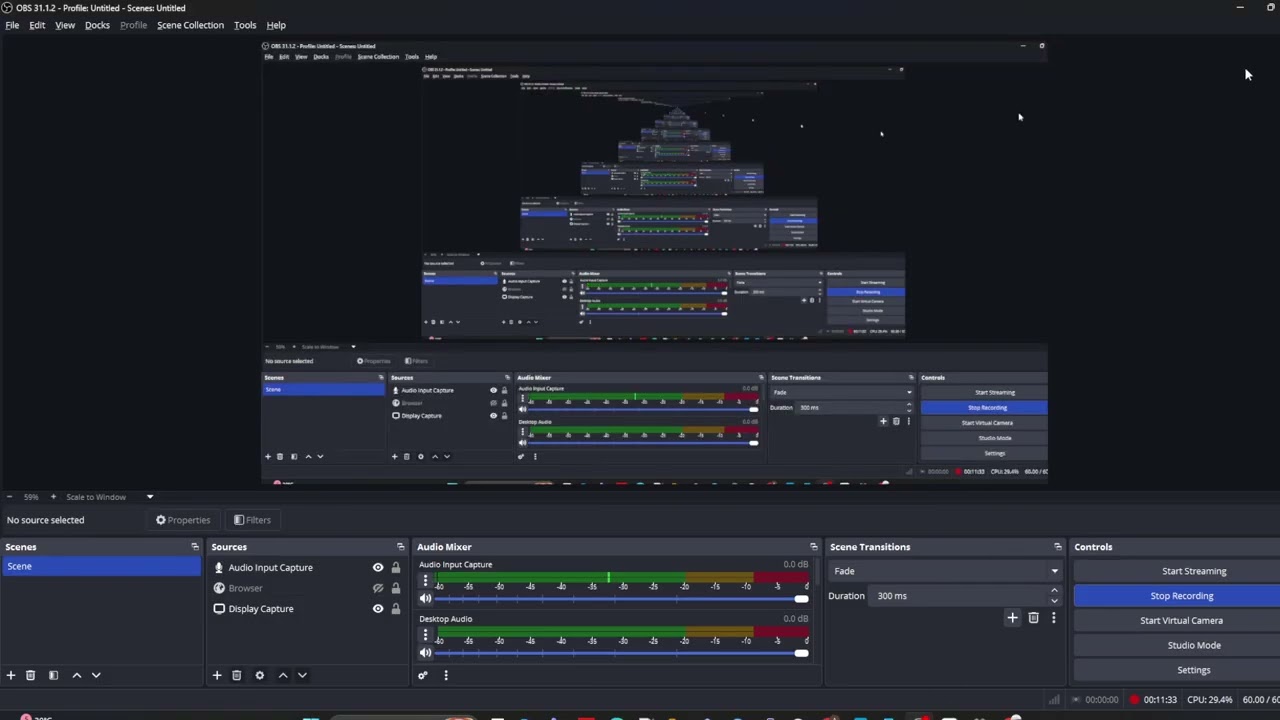This screenshot has height=720, width=1280.
Task: Move the source down in the Sources list
Action: click(x=302, y=675)
